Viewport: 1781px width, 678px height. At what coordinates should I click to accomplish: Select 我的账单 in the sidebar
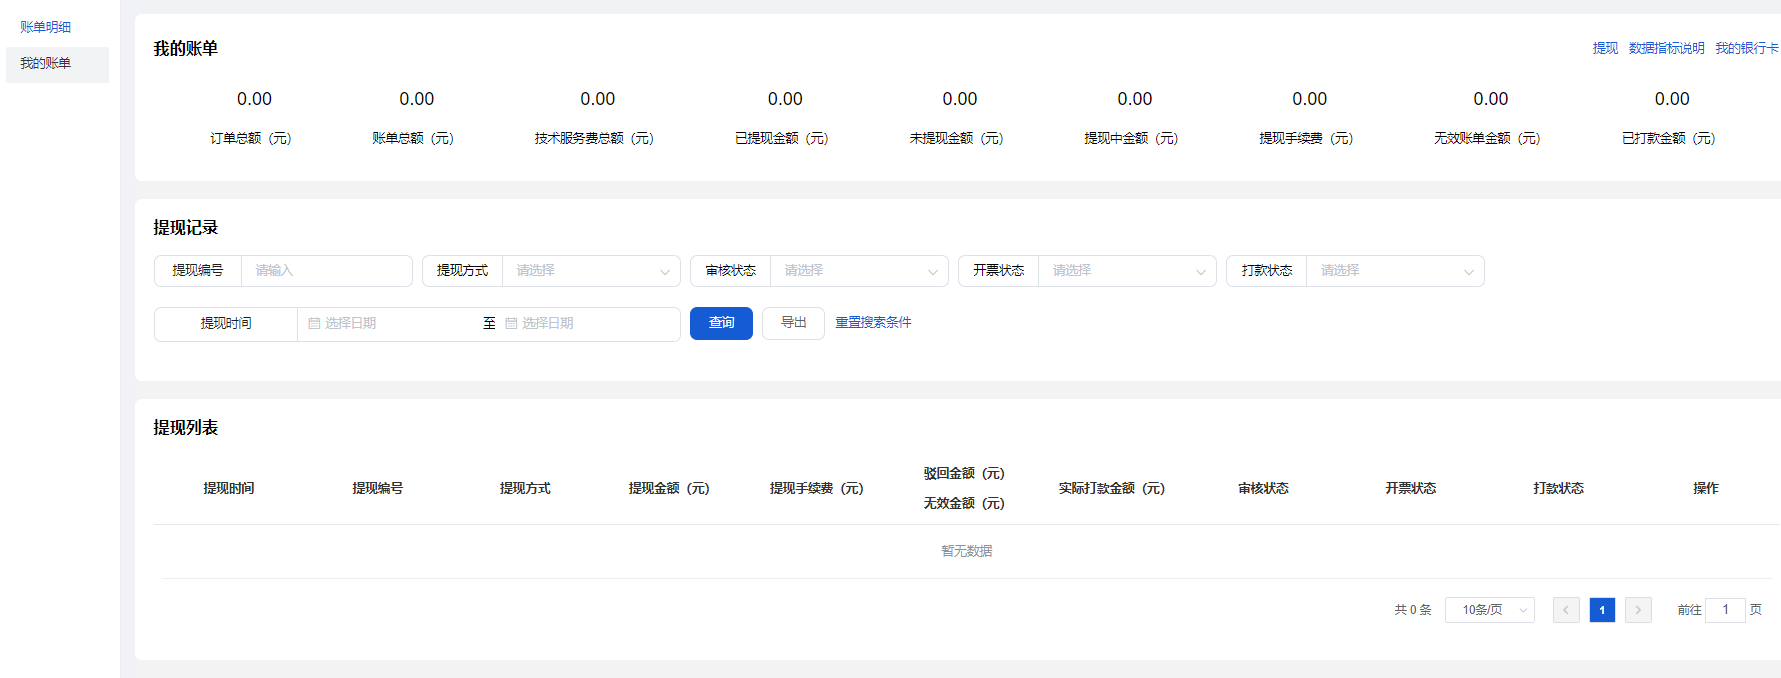tap(46, 64)
